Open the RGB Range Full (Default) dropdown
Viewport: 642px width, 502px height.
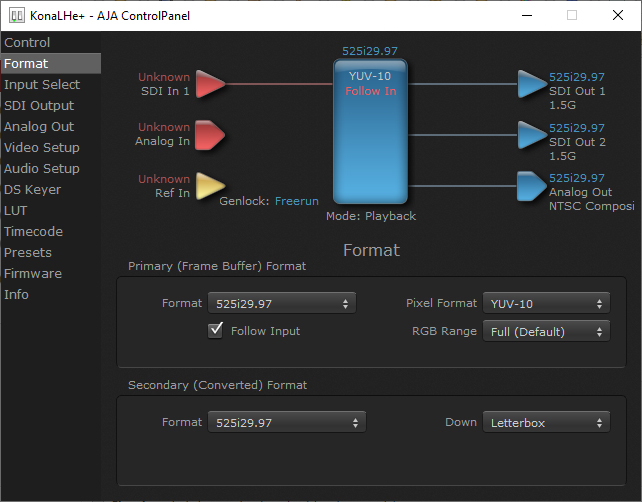pos(547,331)
